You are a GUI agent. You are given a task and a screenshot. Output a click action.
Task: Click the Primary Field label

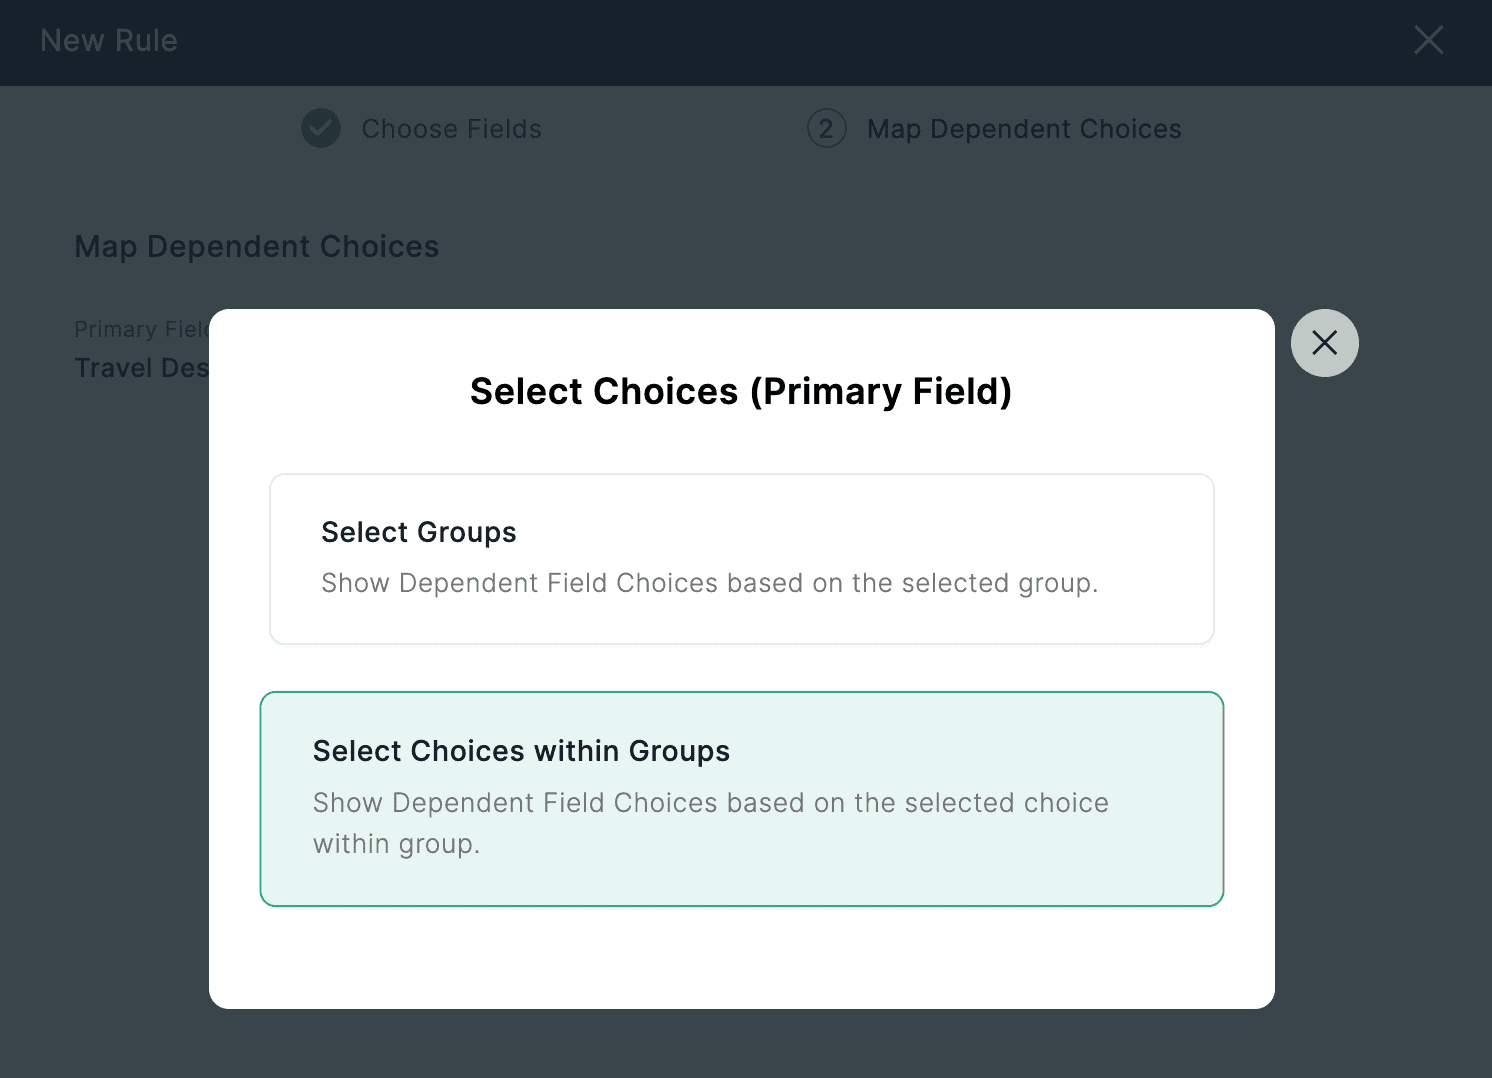[x=141, y=329]
